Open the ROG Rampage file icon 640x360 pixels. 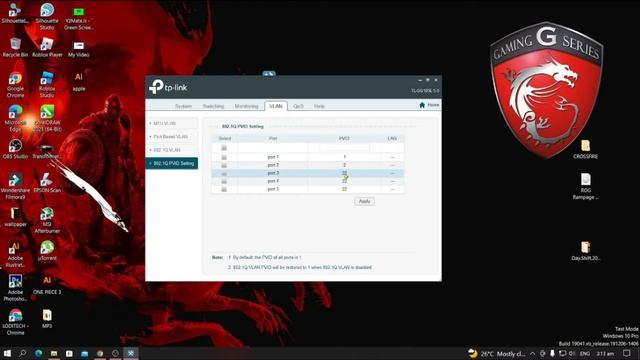tap(585, 187)
